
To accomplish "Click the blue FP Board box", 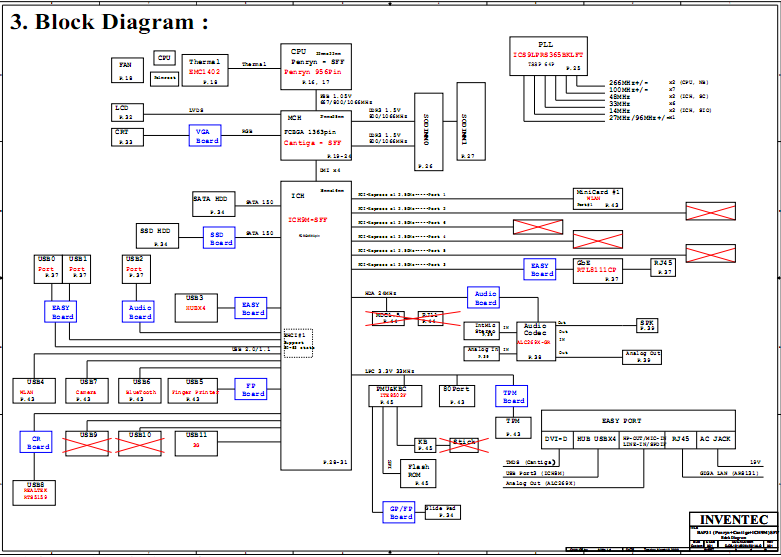I will (x=251, y=389).
